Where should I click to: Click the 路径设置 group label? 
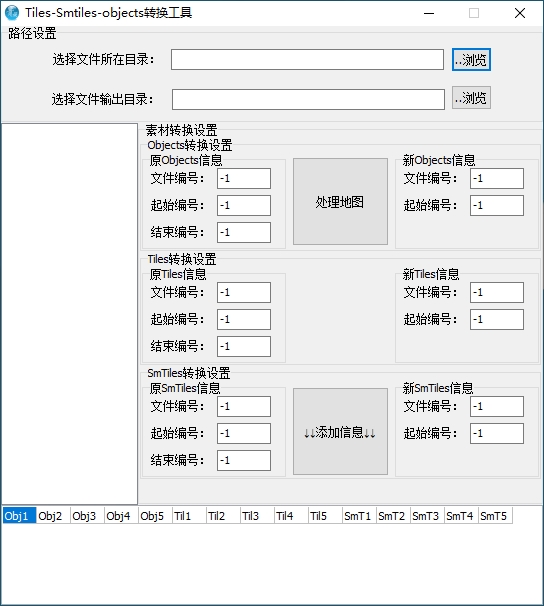pos(32,33)
